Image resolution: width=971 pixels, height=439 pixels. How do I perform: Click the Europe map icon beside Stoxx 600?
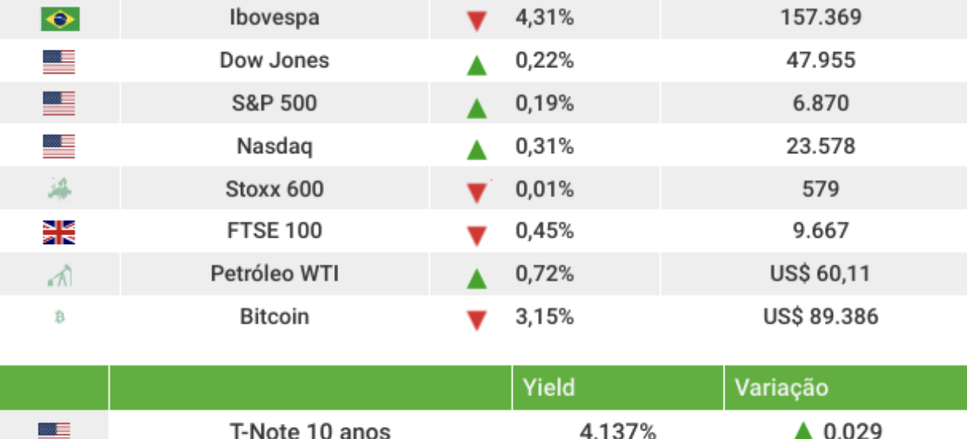point(59,189)
